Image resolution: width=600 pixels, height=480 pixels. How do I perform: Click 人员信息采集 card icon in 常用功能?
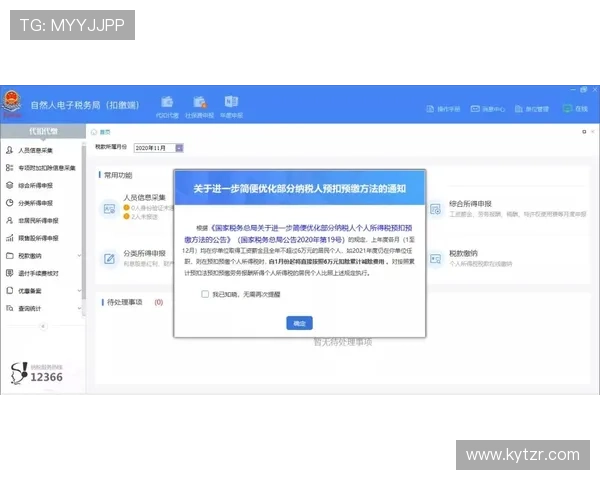point(109,209)
